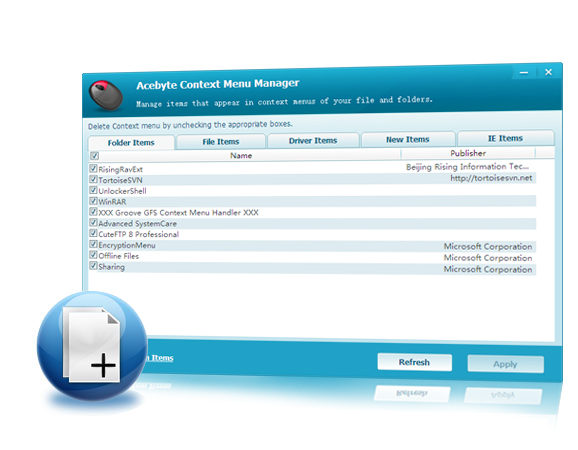This screenshot has height=450, width=578.
Task: Click the Apply button
Action: [x=505, y=364]
